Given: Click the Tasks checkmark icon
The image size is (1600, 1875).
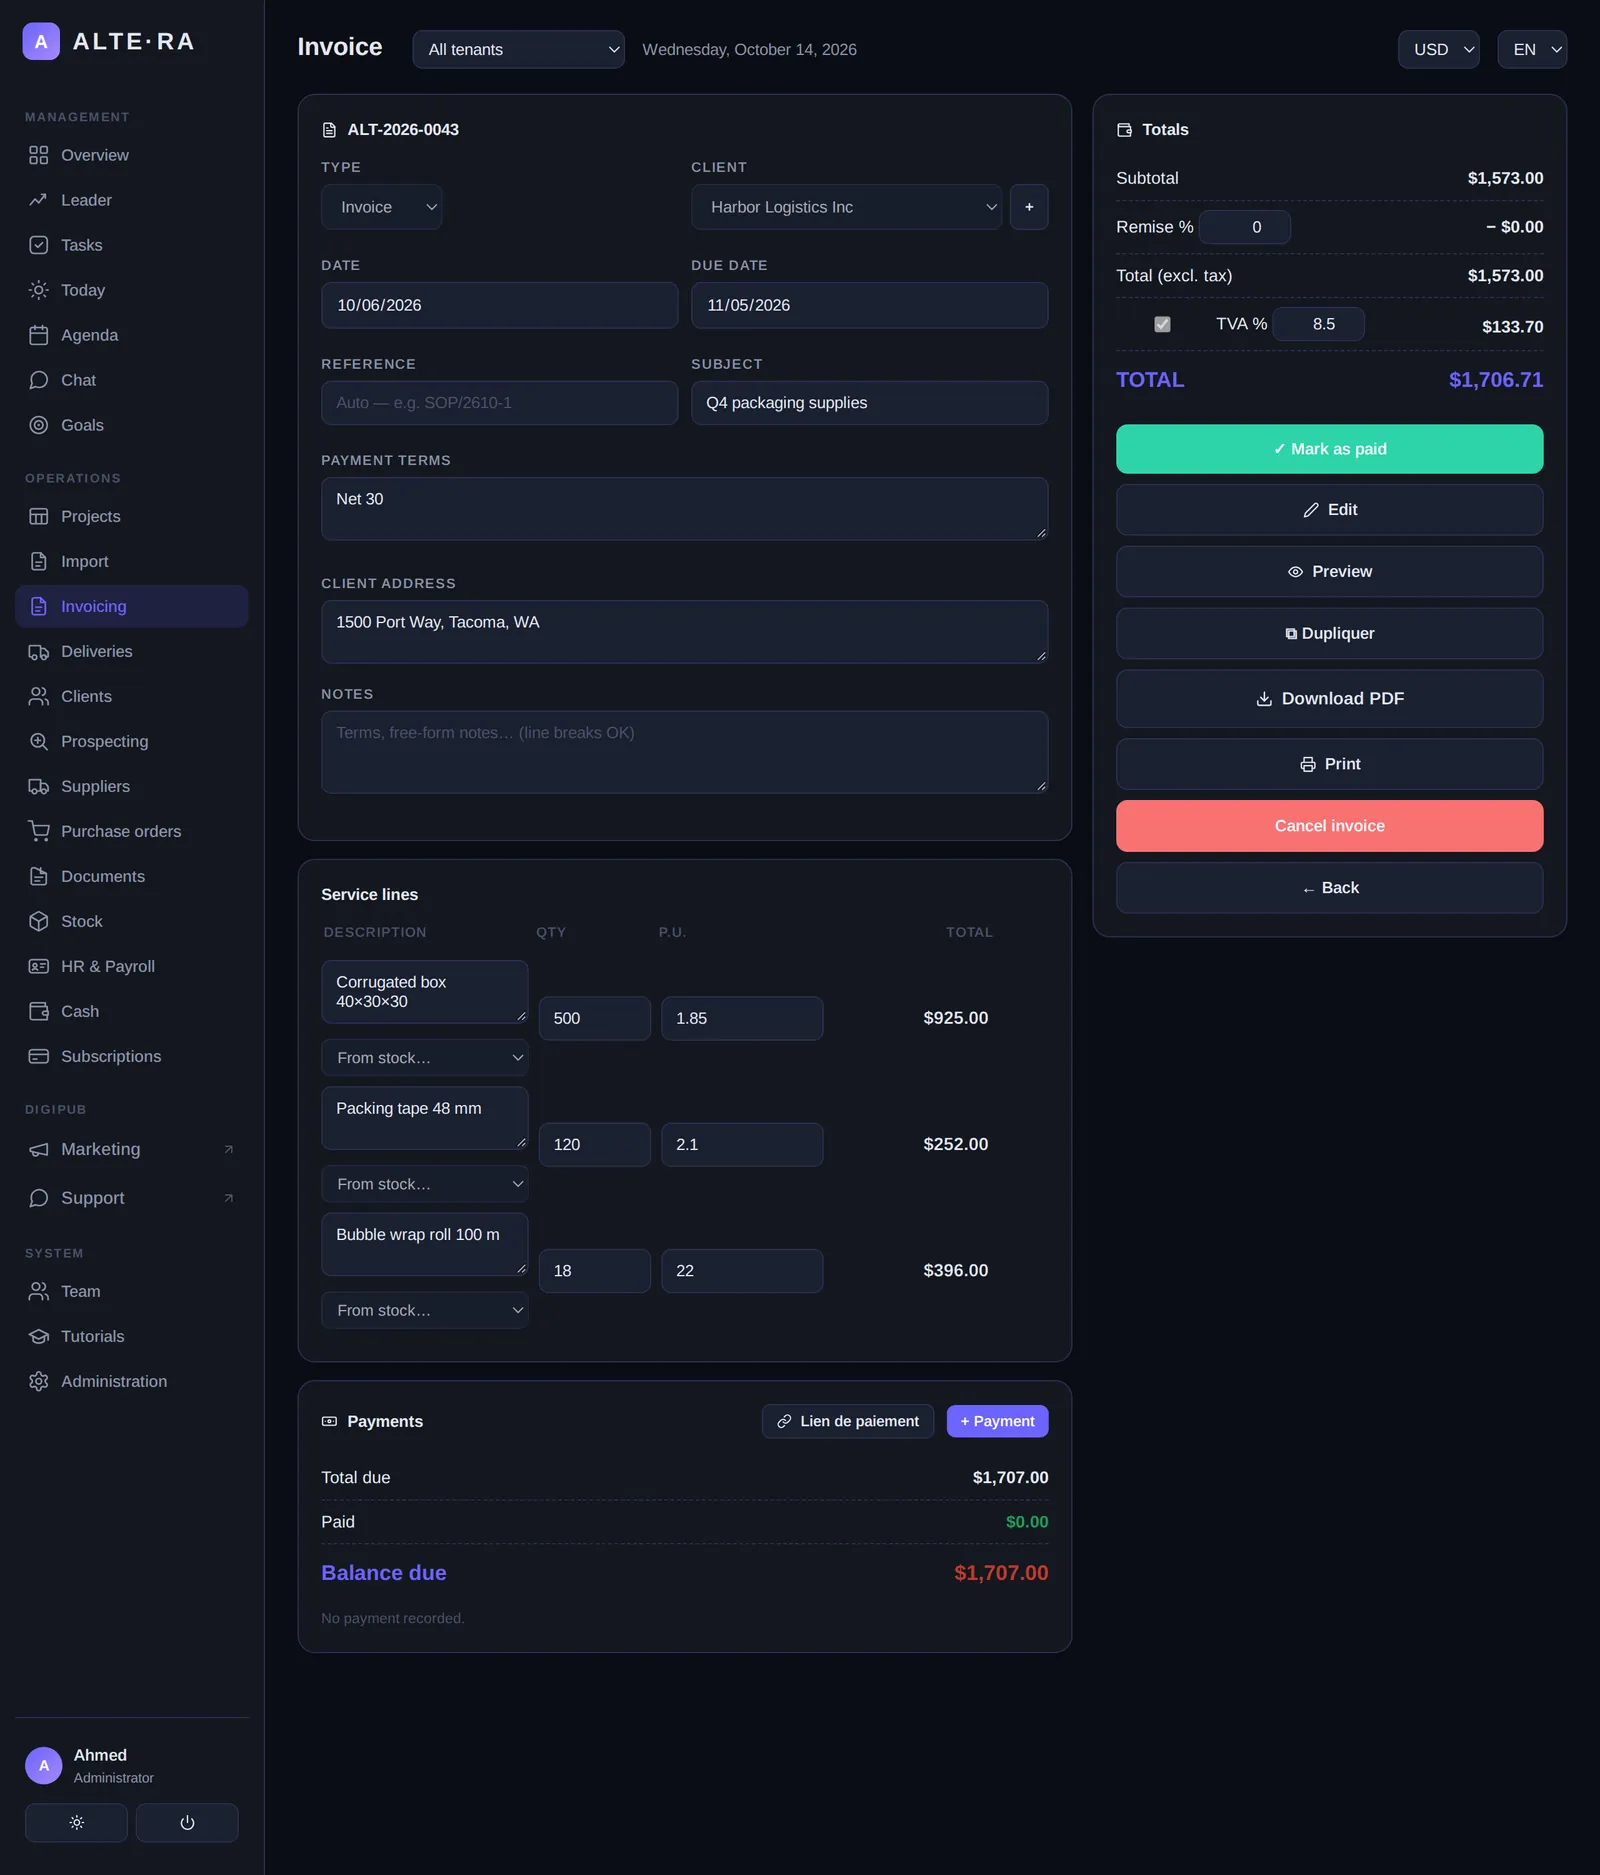Looking at the screenshot, I should [x=38, y=245].
